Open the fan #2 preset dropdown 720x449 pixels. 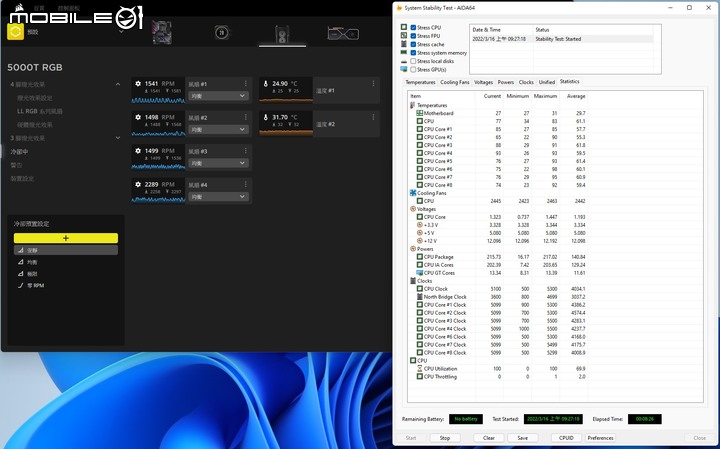pos(218,129)
